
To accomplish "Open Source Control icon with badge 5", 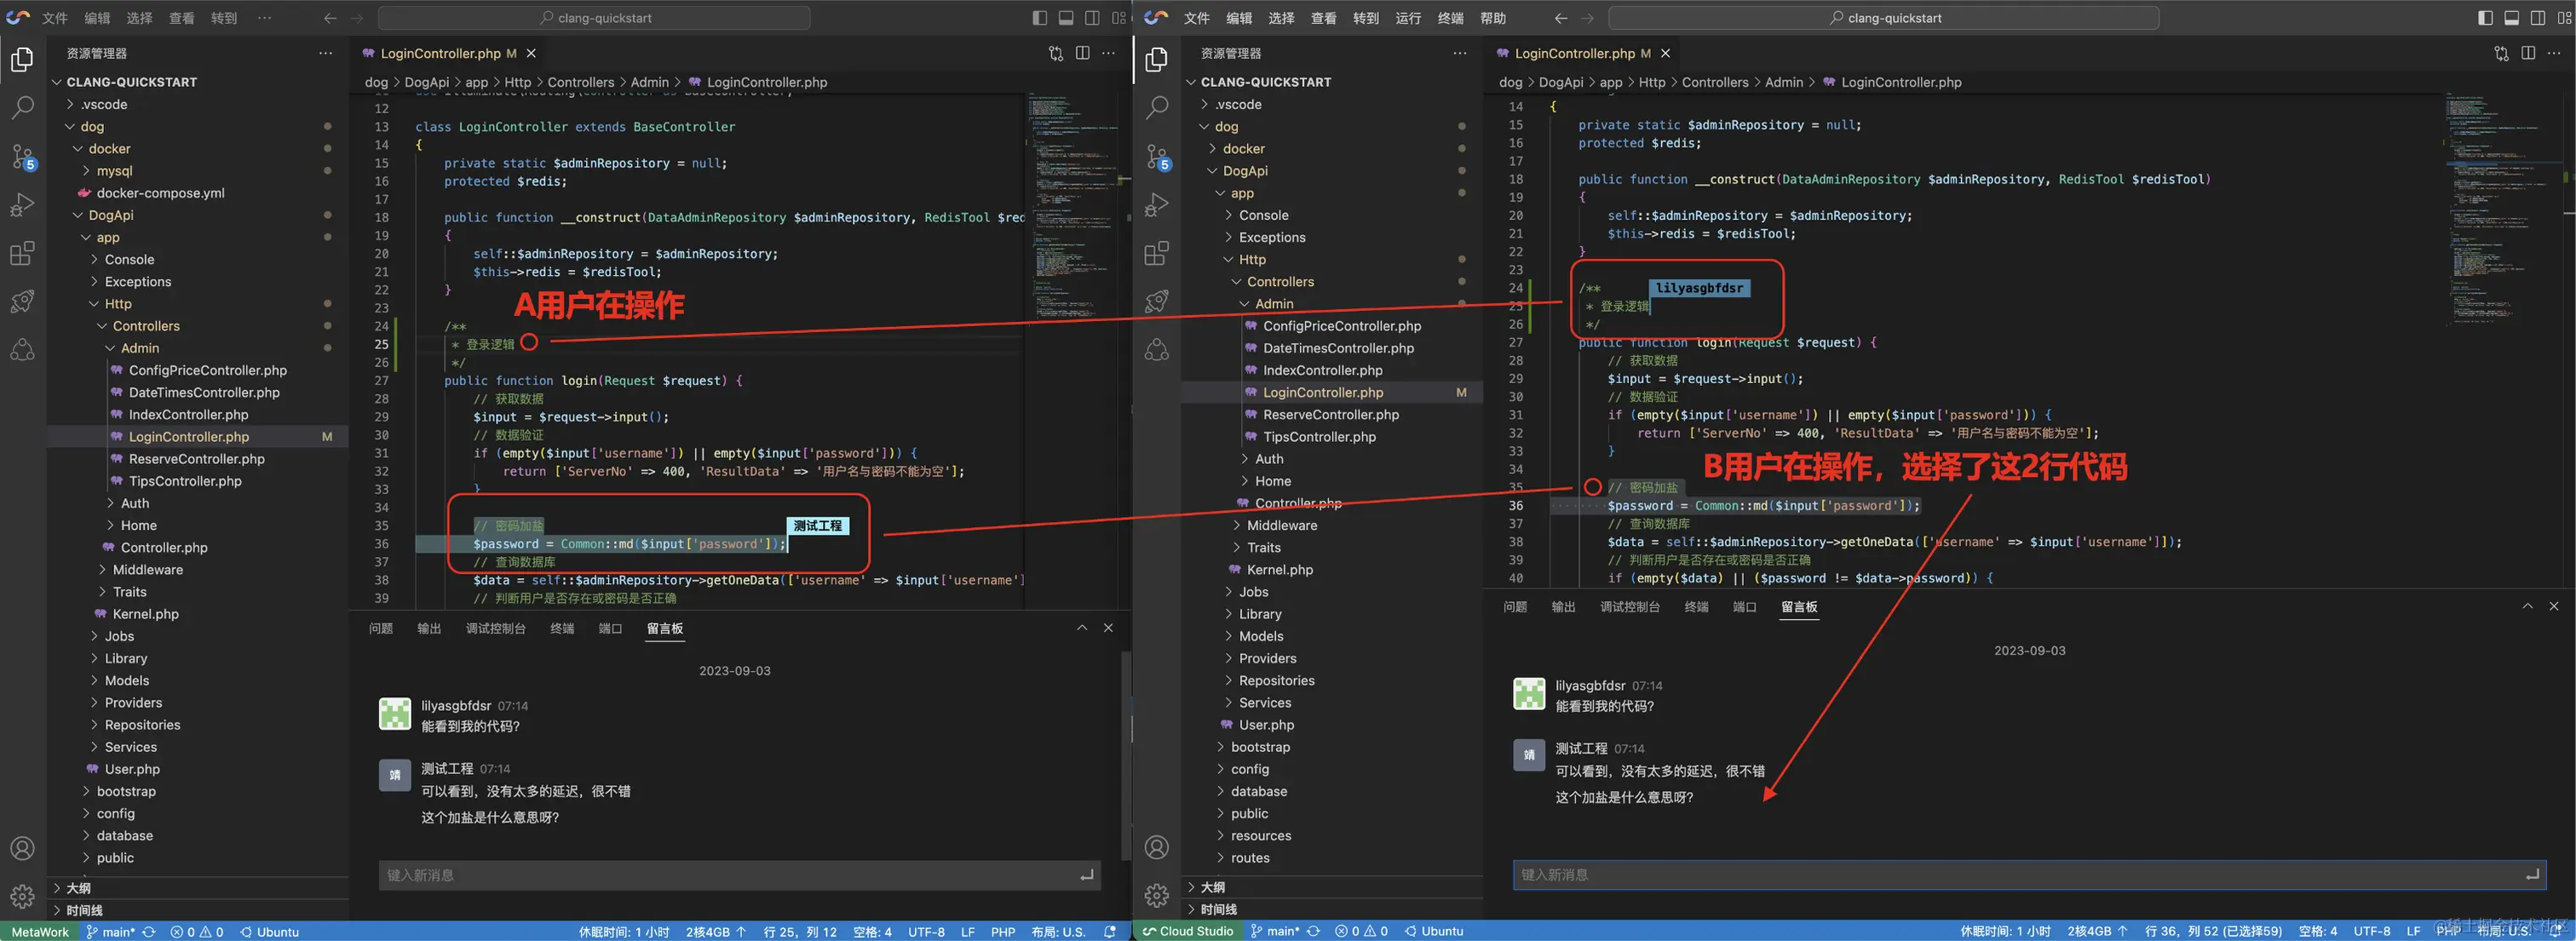I will [22, 156].
